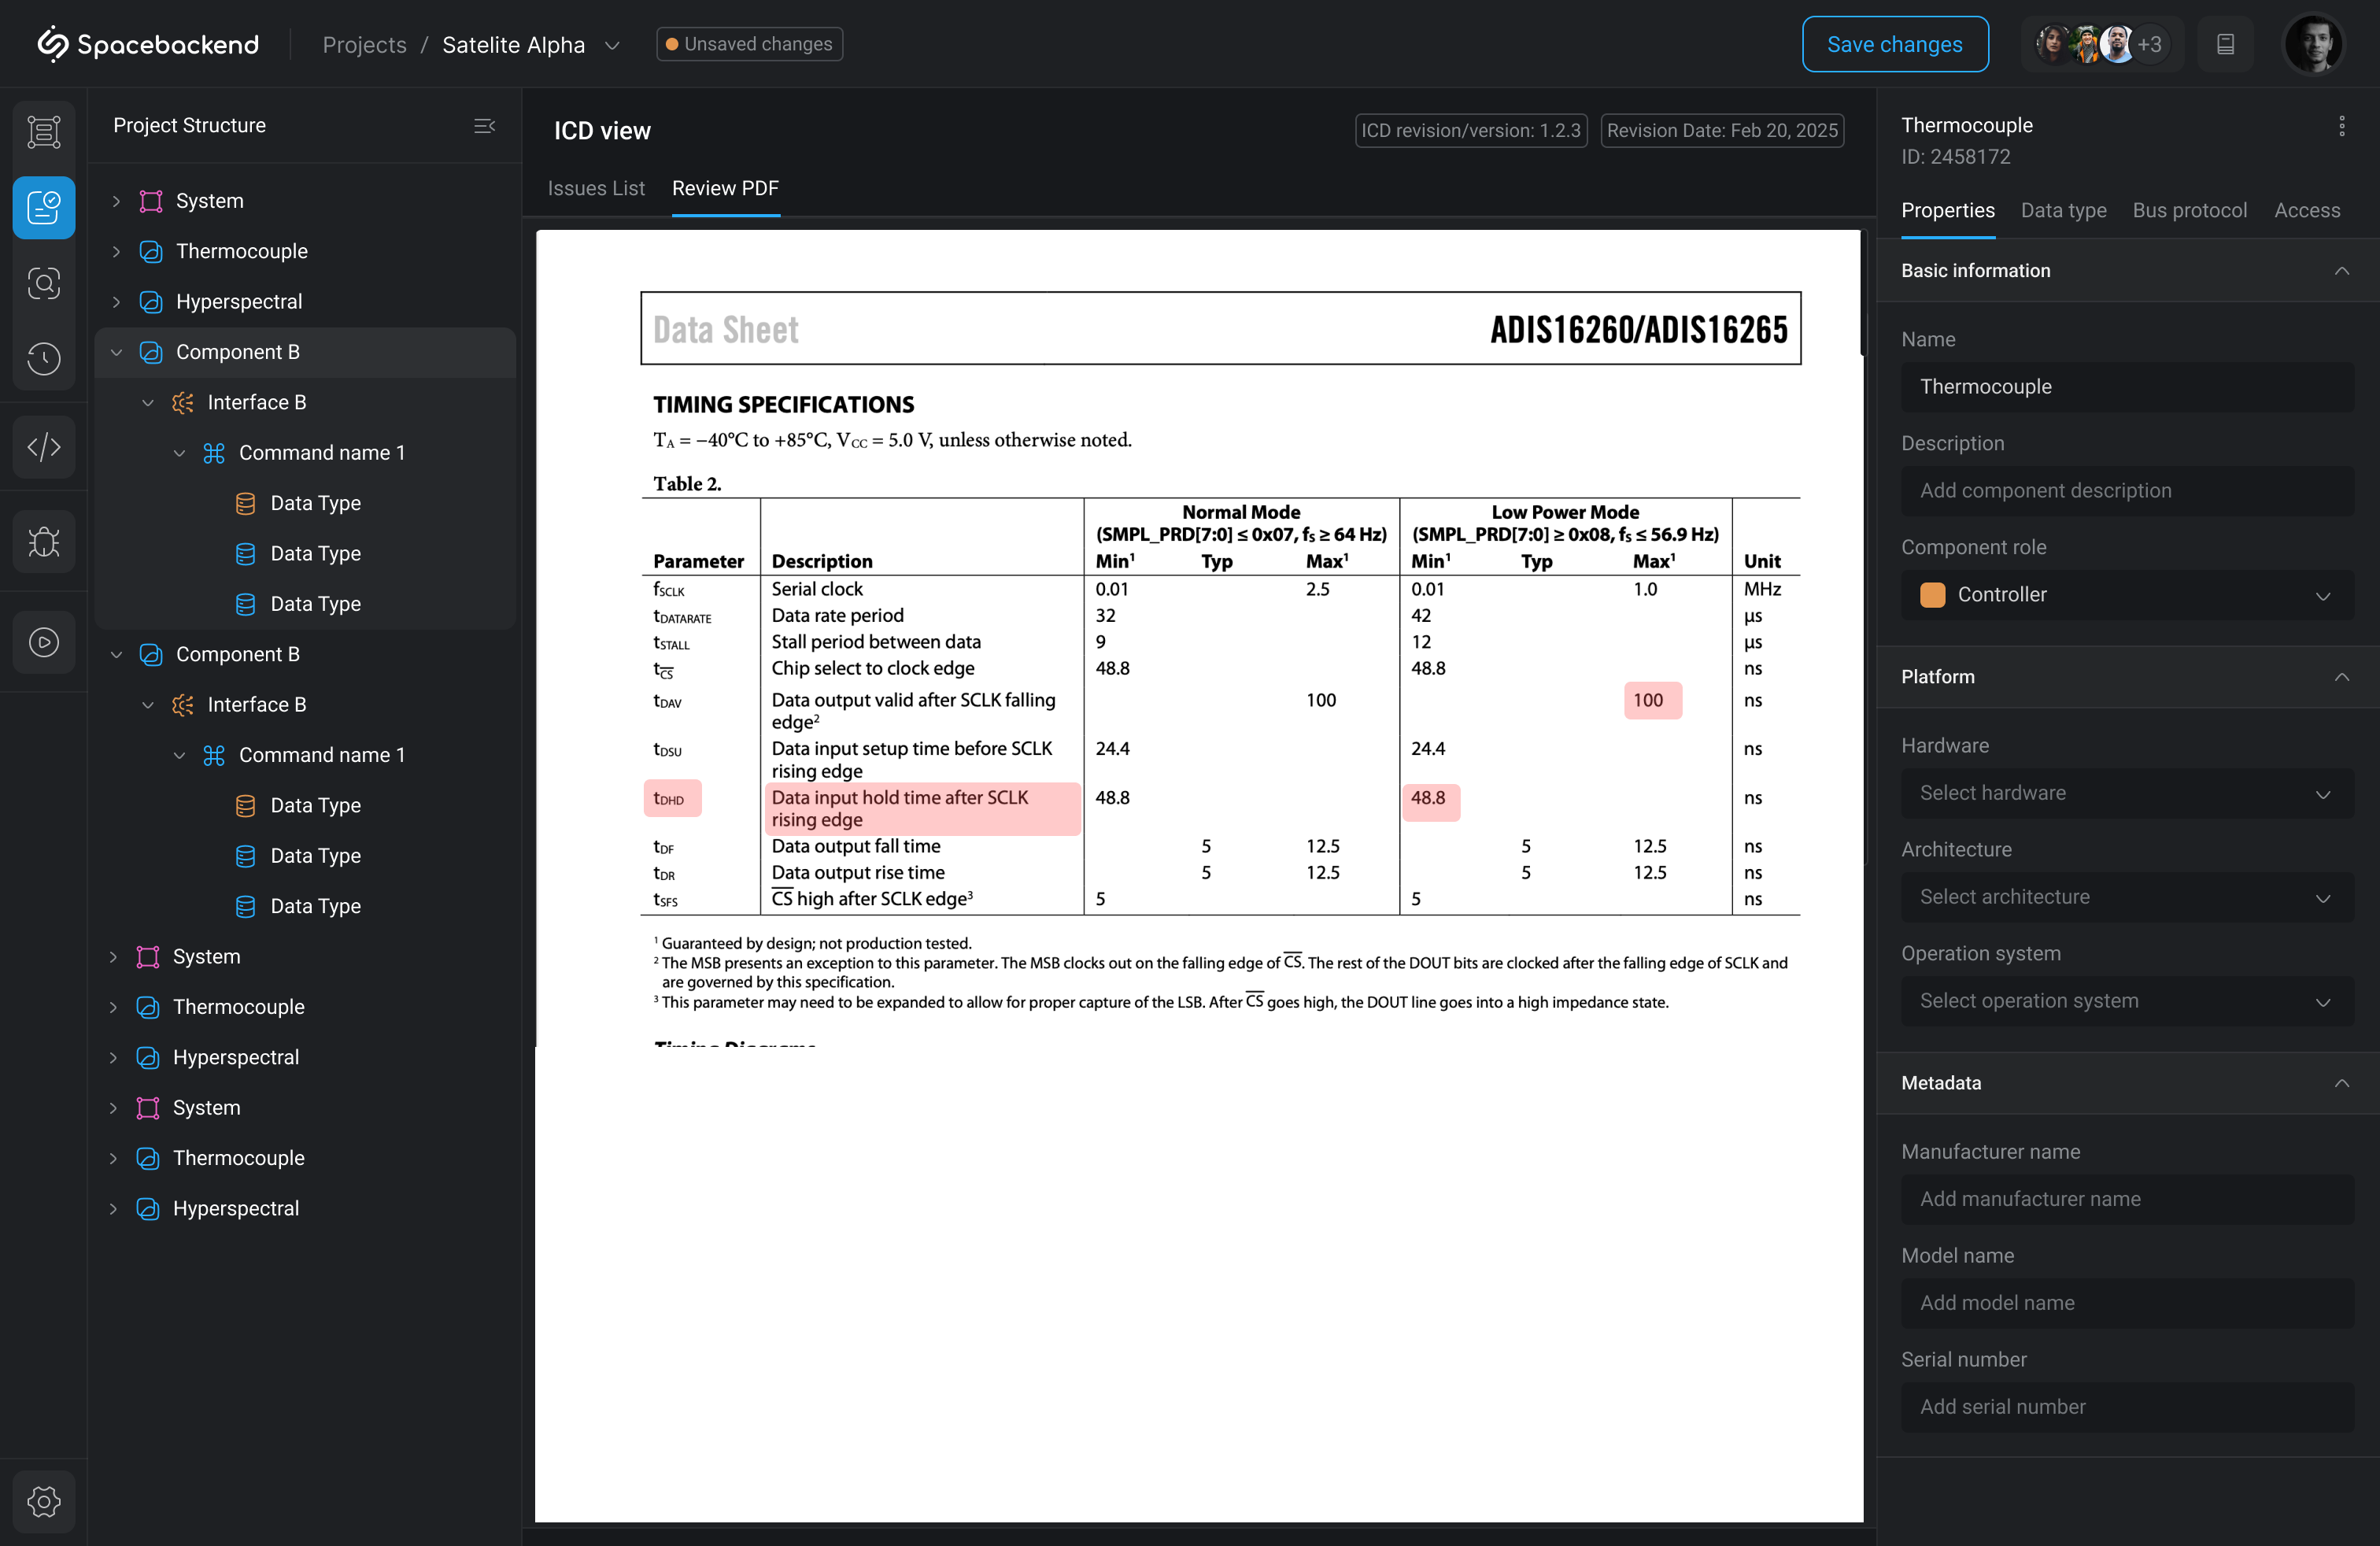Viewport: 2380px width, 1546px height.
Task: Open the document notes icon in header
Action: (2225, 44)
